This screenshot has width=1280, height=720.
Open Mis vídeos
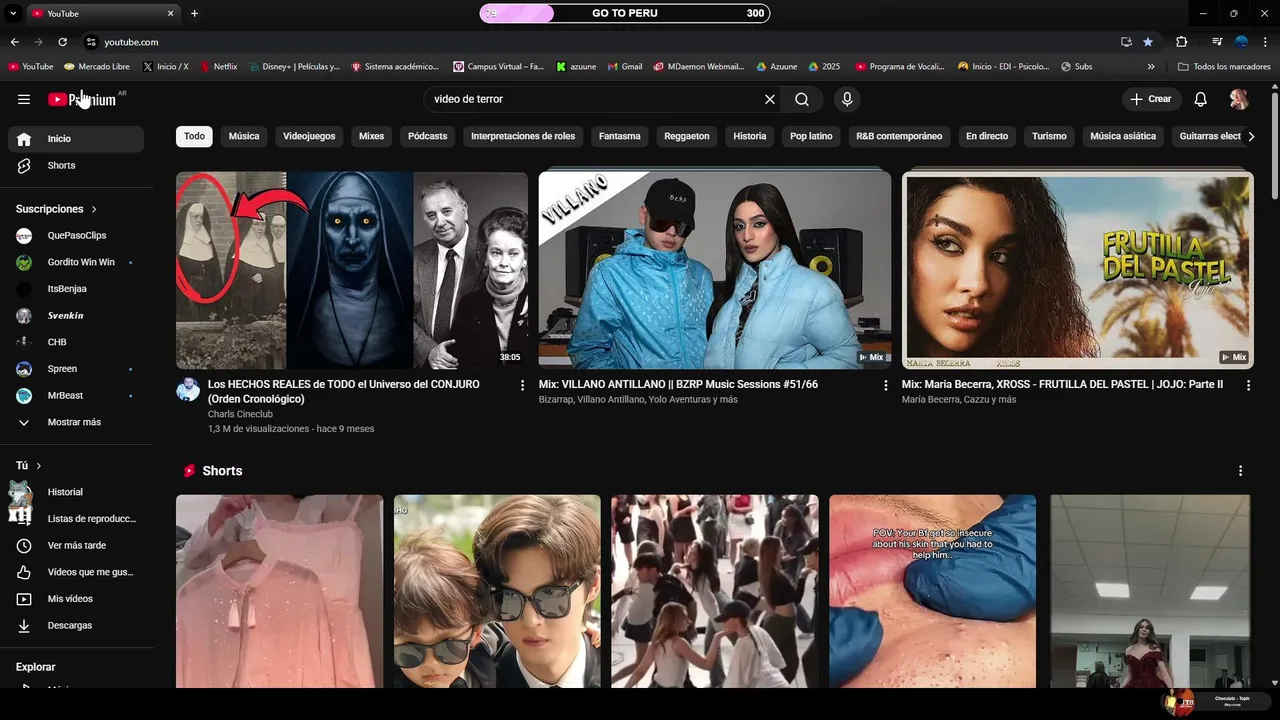point(76,599)
